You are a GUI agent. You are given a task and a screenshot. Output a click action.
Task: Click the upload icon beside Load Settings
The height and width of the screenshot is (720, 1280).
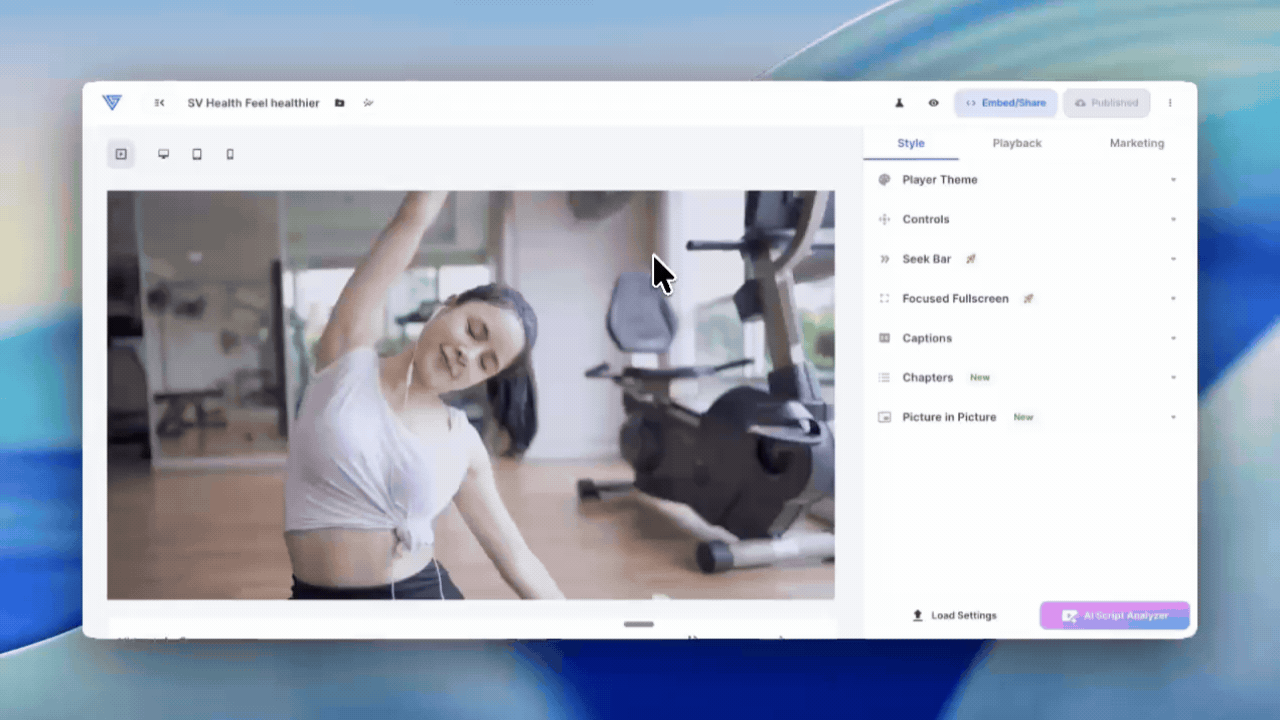[918, 616]
